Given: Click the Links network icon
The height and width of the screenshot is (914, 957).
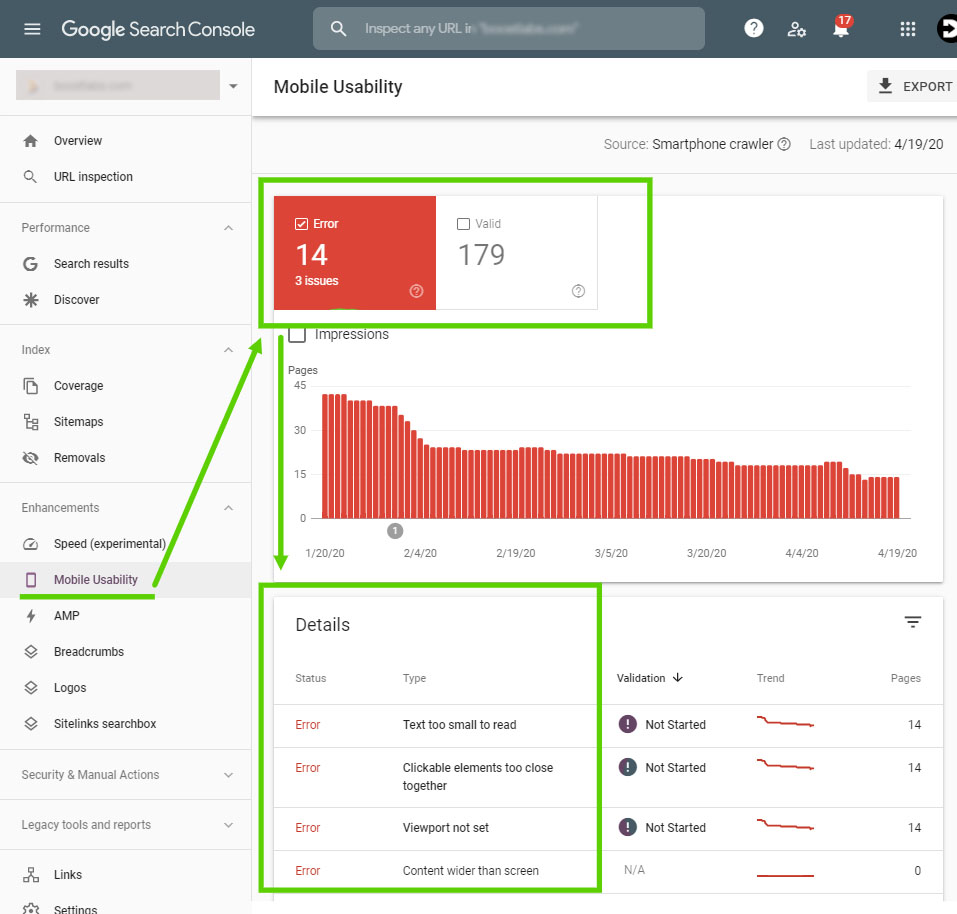Looking at the screenshot, I should [x=31, y=874].
